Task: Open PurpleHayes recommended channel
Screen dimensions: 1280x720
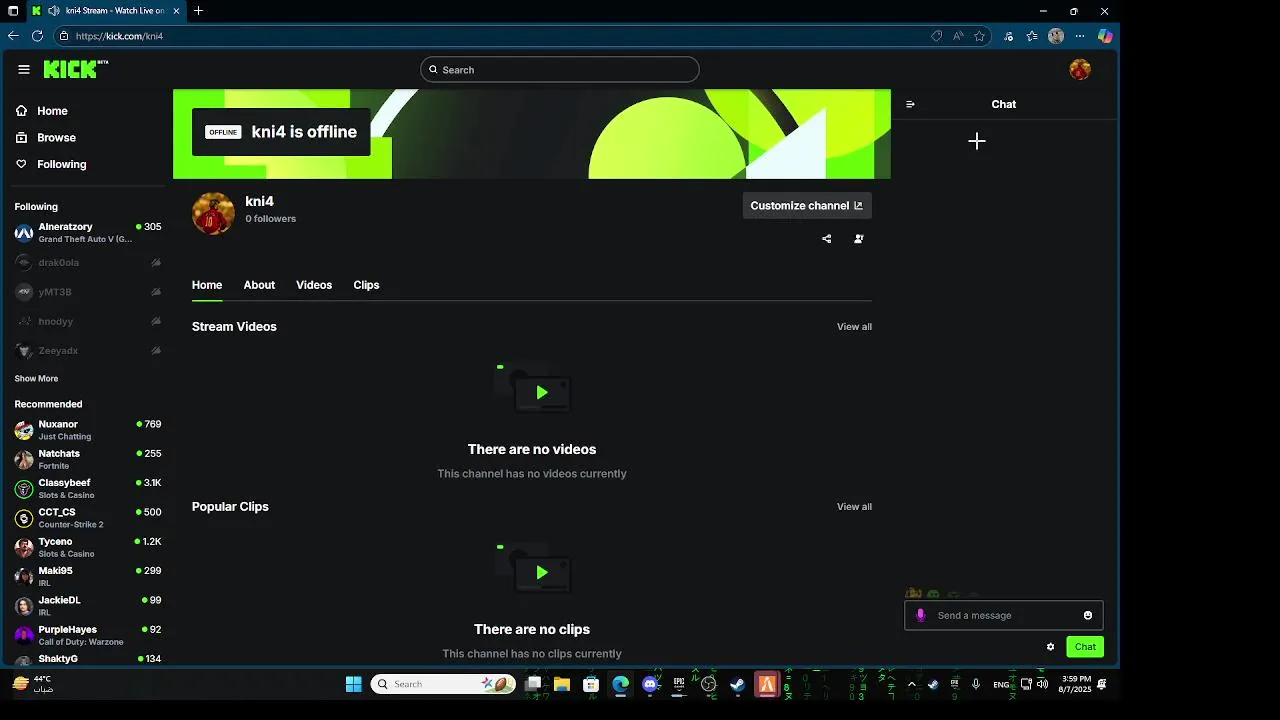Action: coord(88,636)
